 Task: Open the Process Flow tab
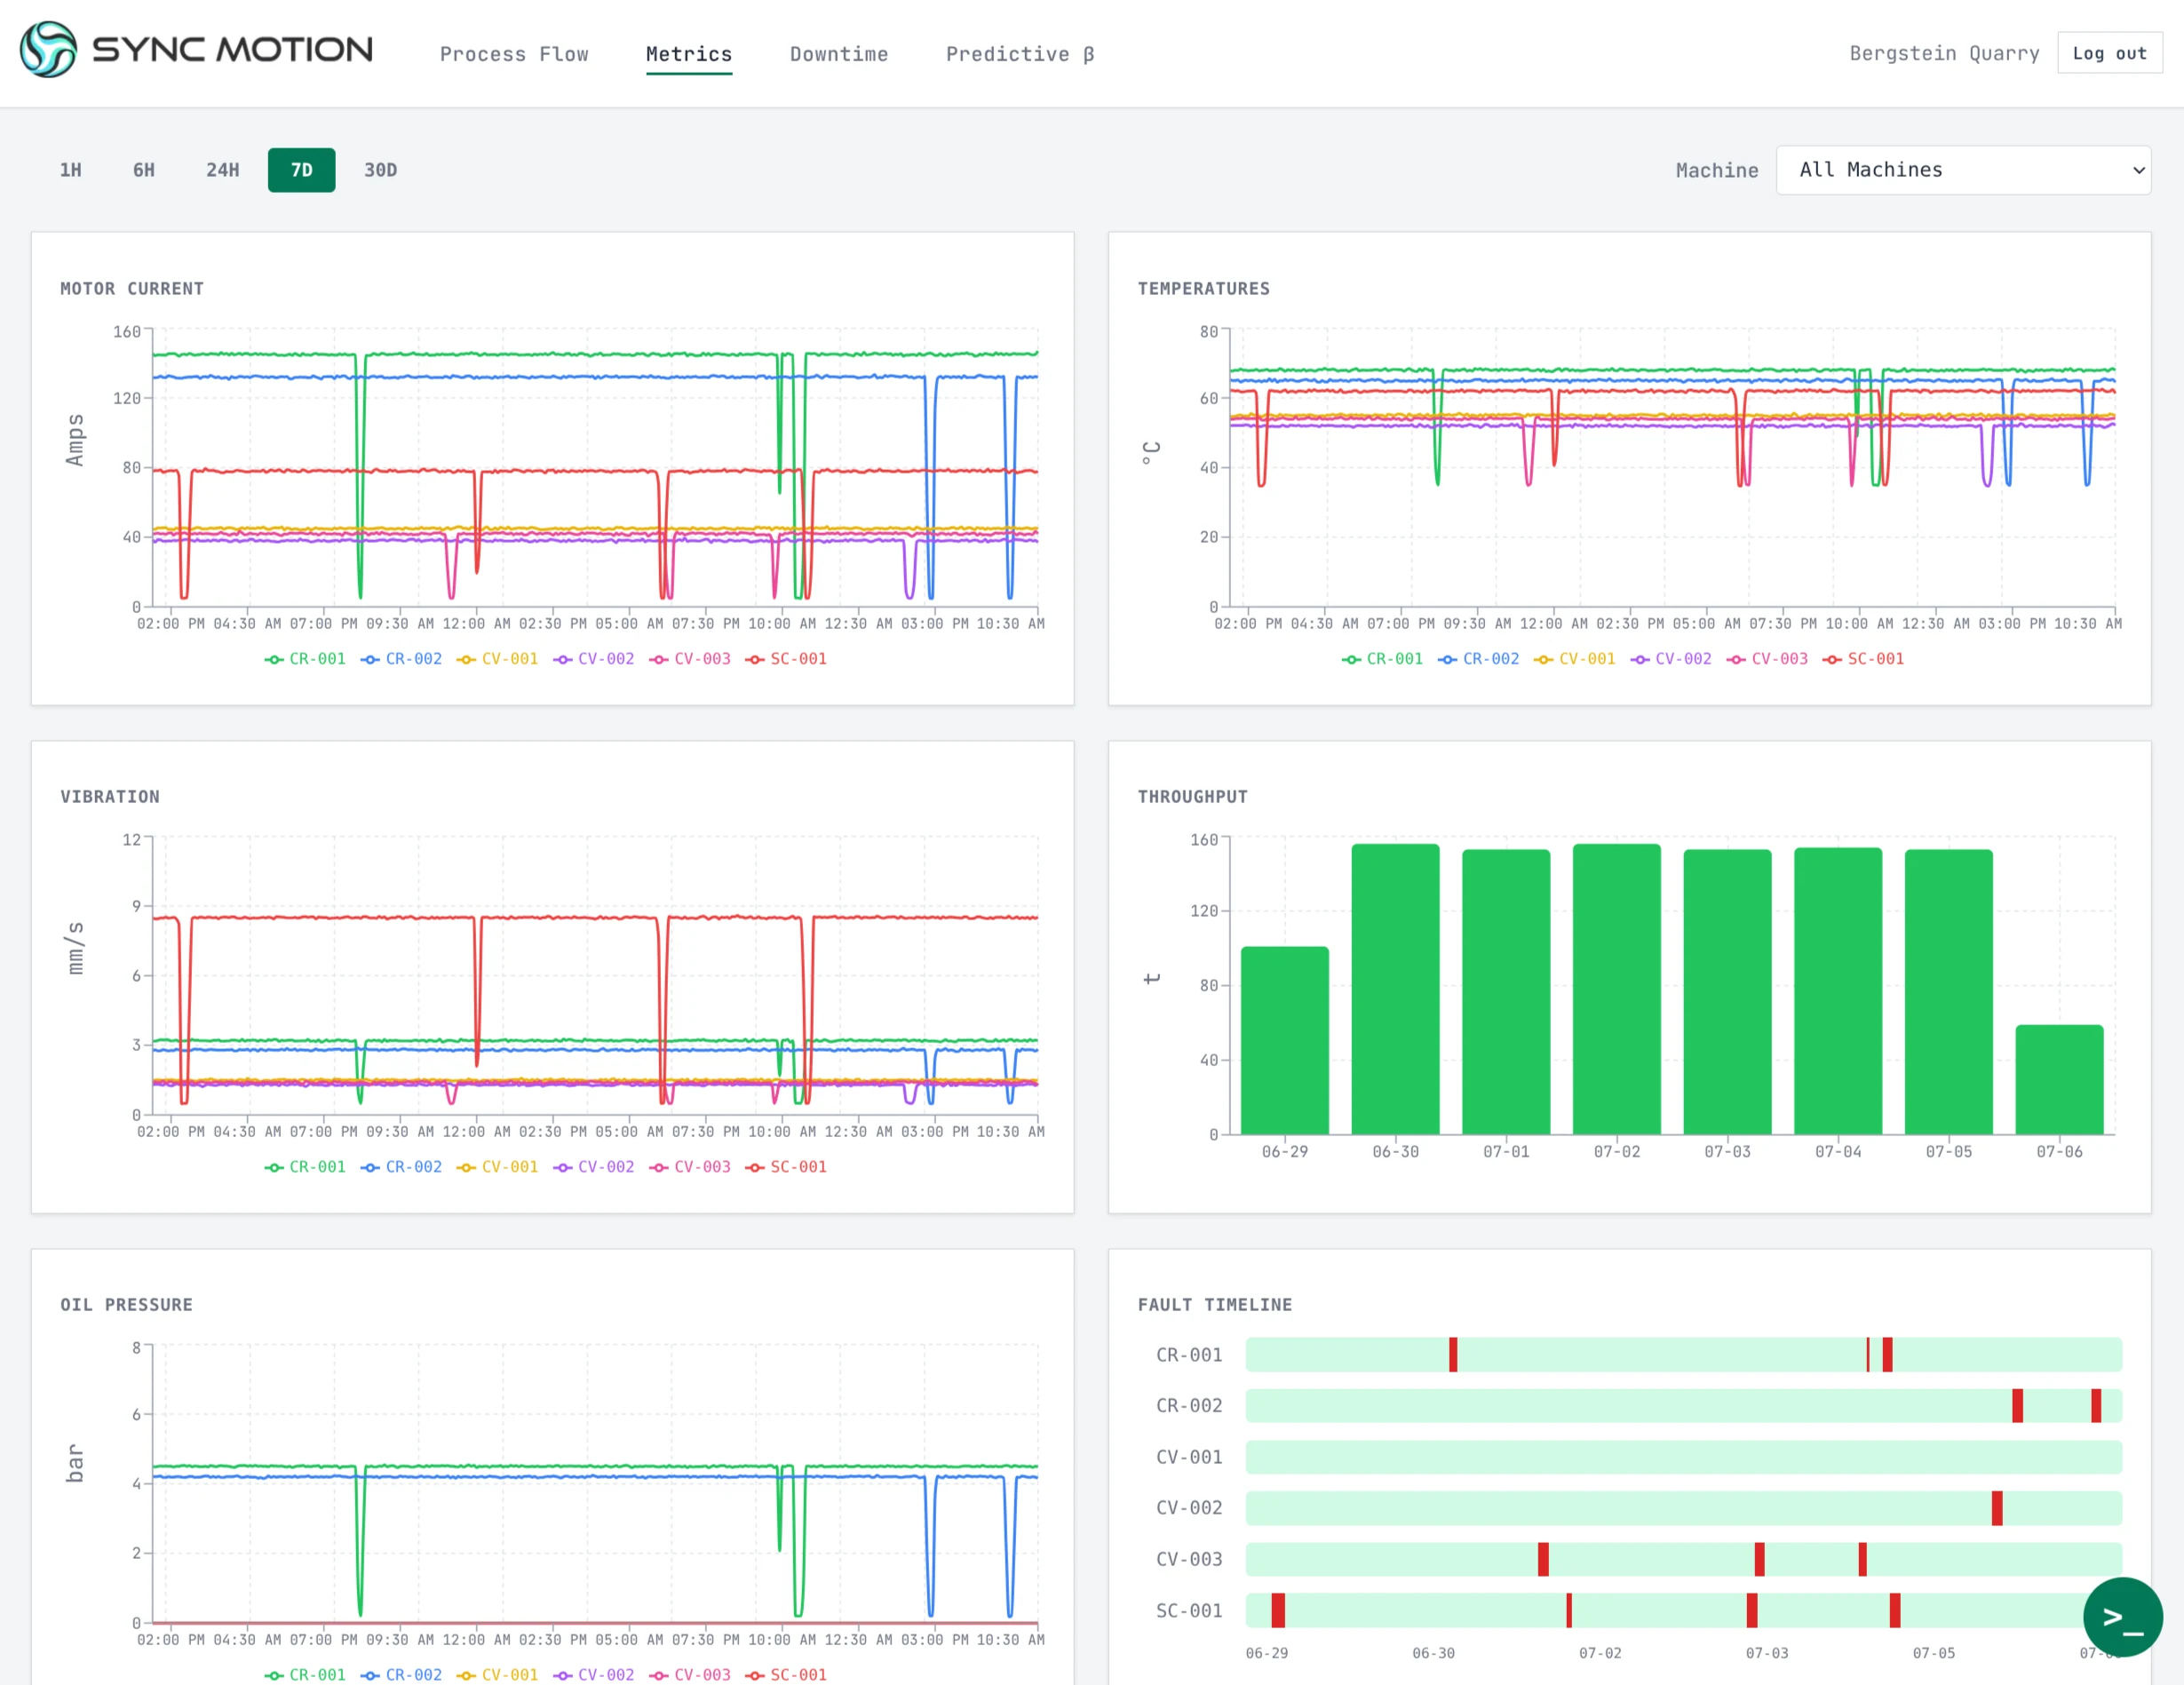514,54
